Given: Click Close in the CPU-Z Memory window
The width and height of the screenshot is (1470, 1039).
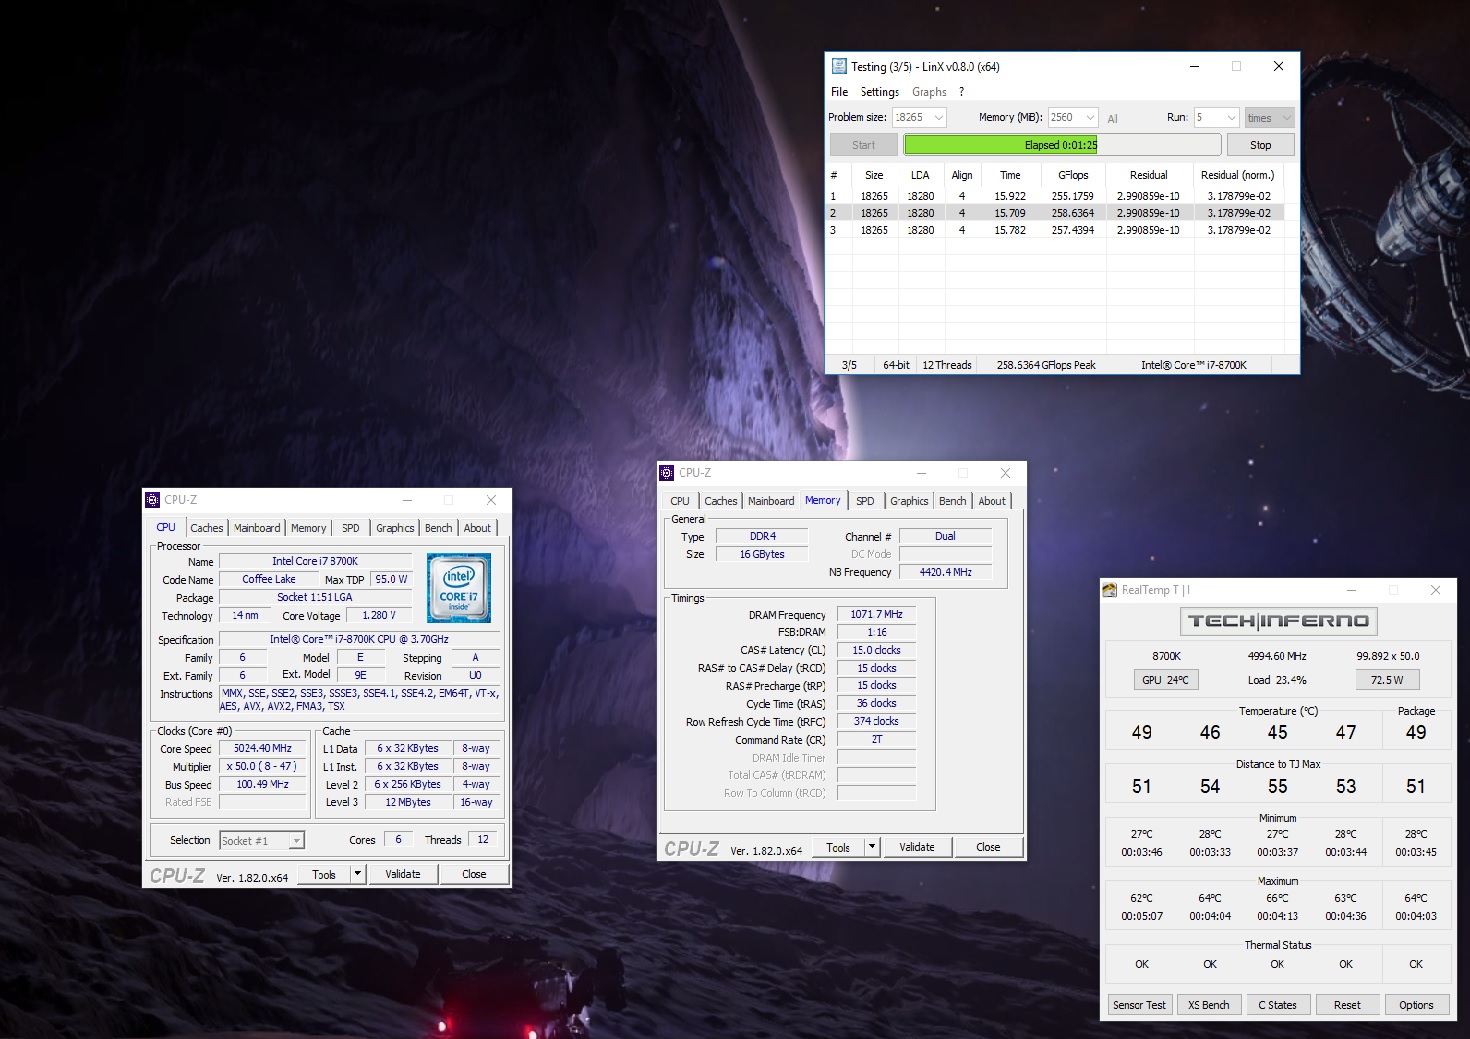Looking at the screenshot, I should (x=988, y=847).
